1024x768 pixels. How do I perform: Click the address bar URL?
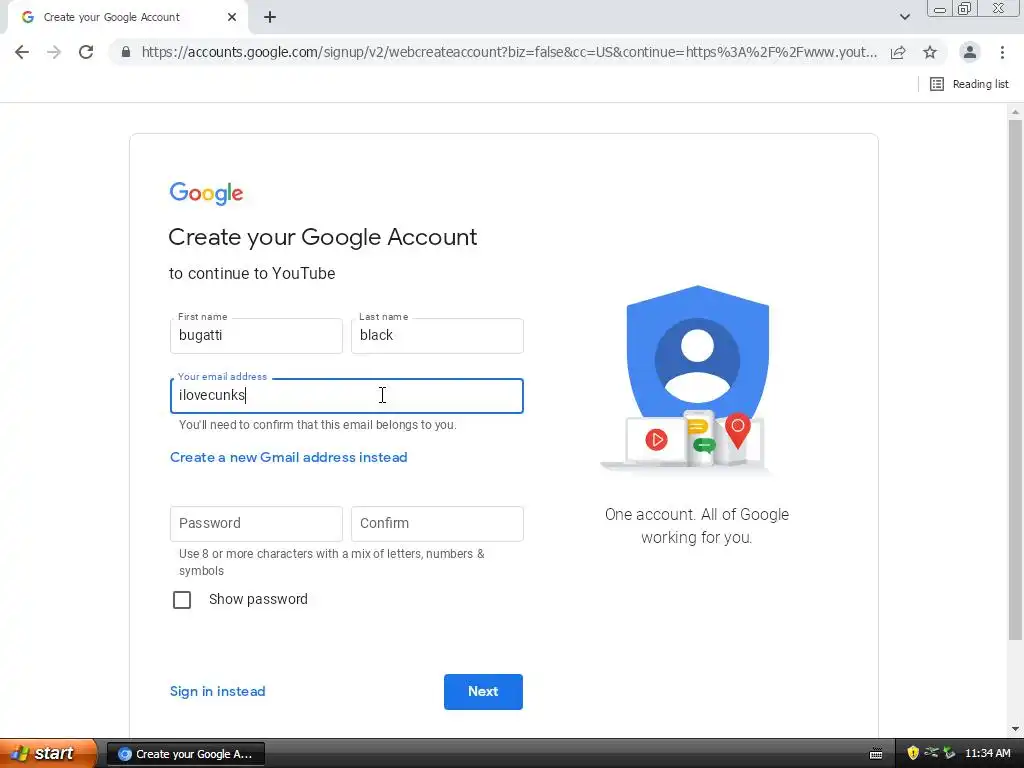509,52
